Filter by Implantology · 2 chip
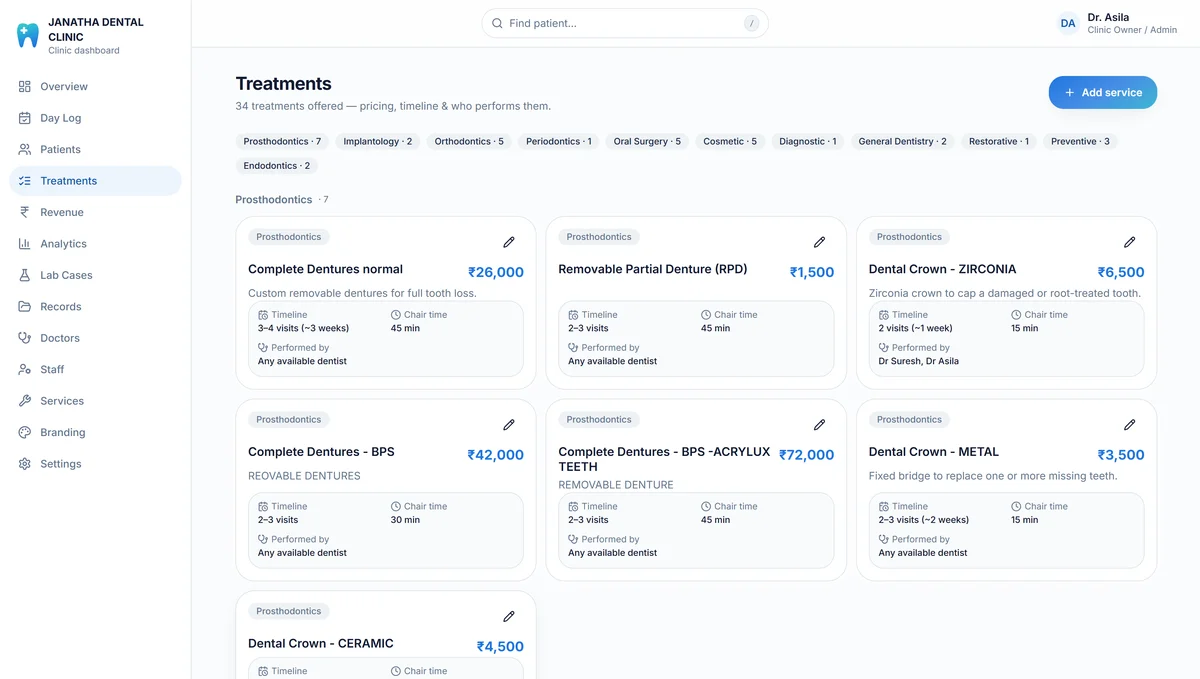This screenshot has height=679, width=1200. click(x=378, y=142)
